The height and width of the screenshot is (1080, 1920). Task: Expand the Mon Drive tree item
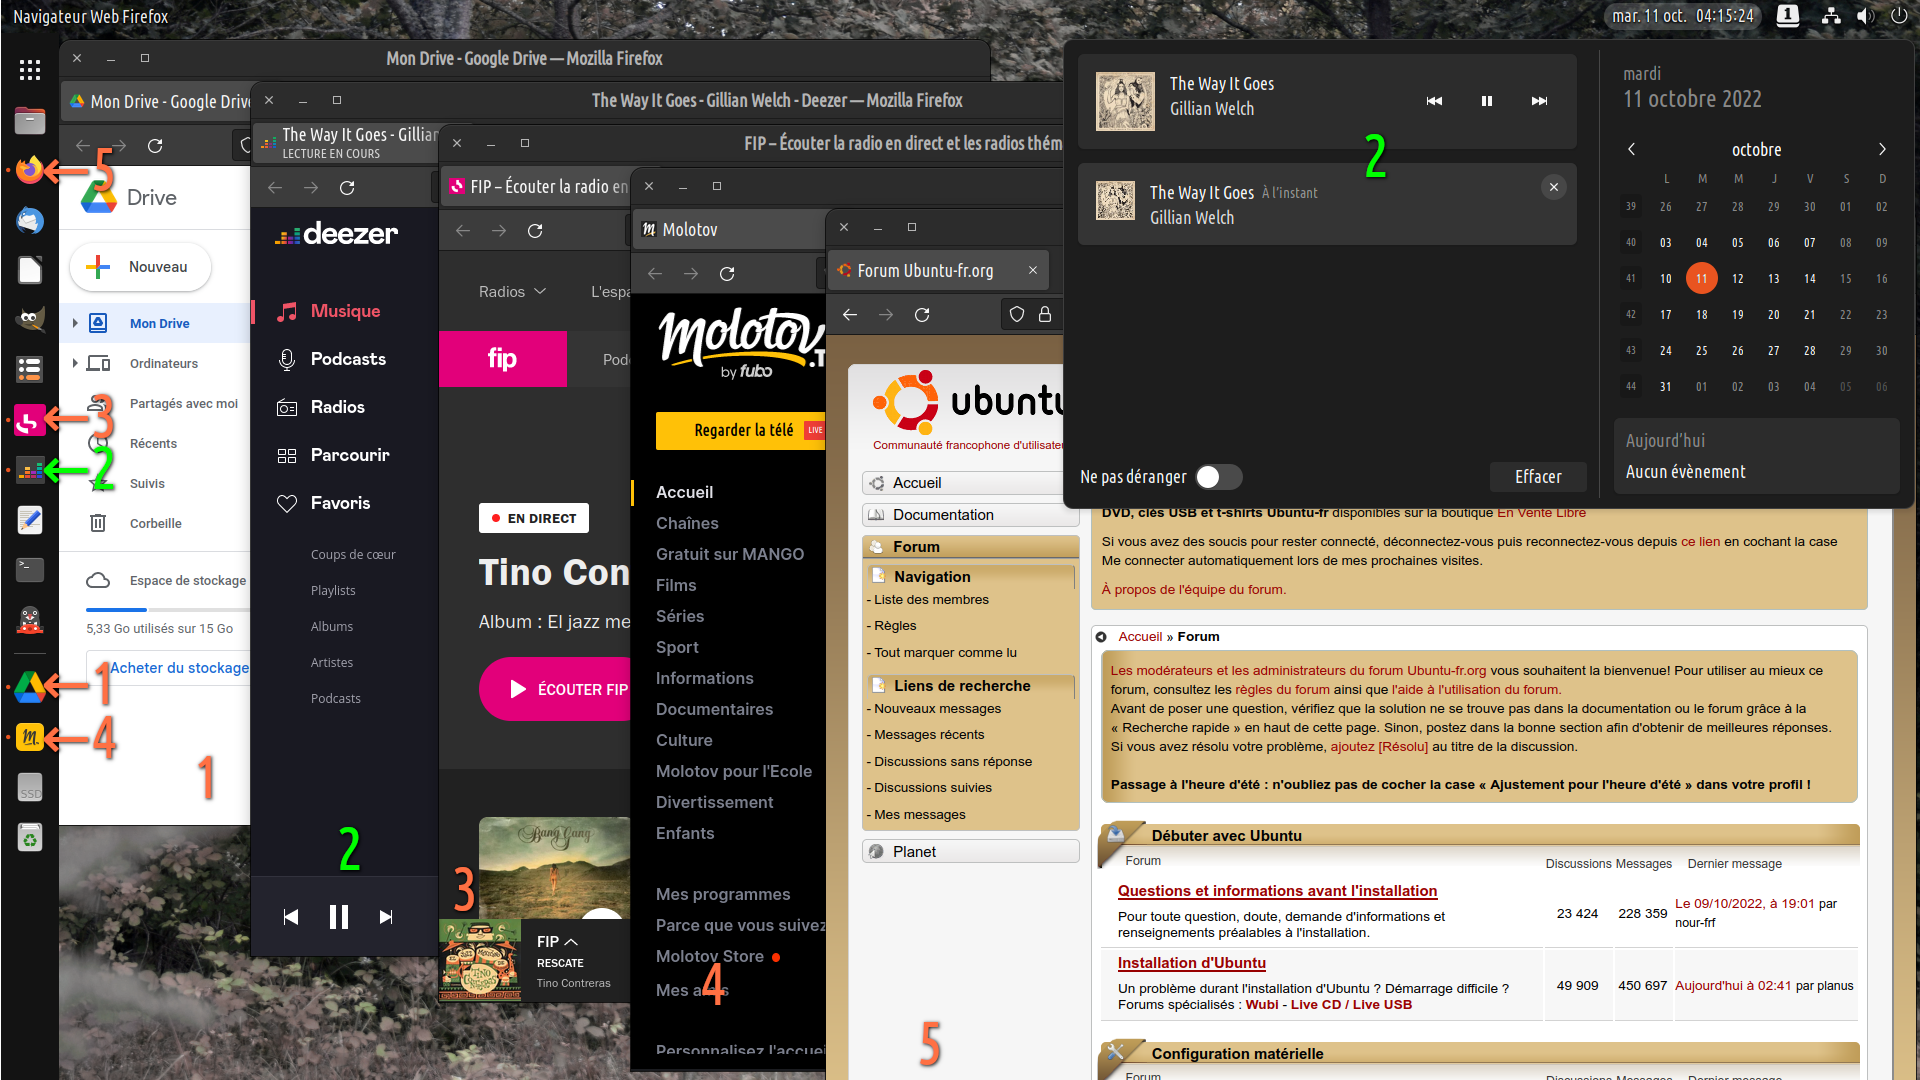(x=75, y=323)
